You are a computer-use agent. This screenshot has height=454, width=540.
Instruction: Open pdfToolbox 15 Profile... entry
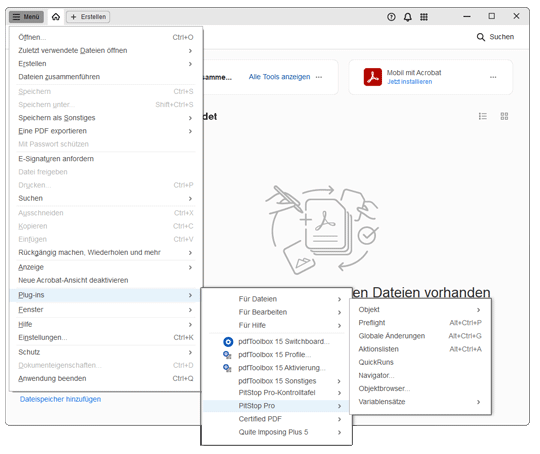[x=277, y=354]
